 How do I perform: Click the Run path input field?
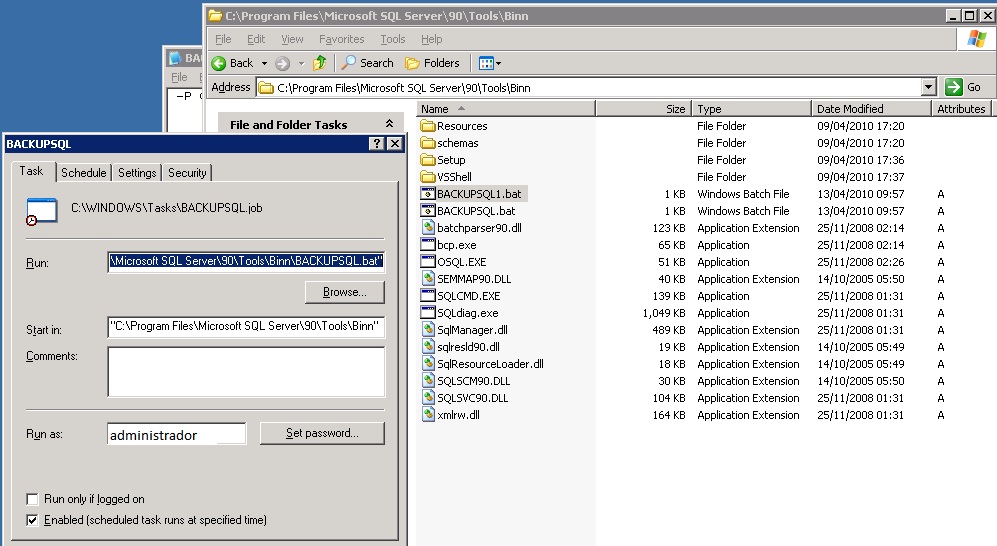246,261
